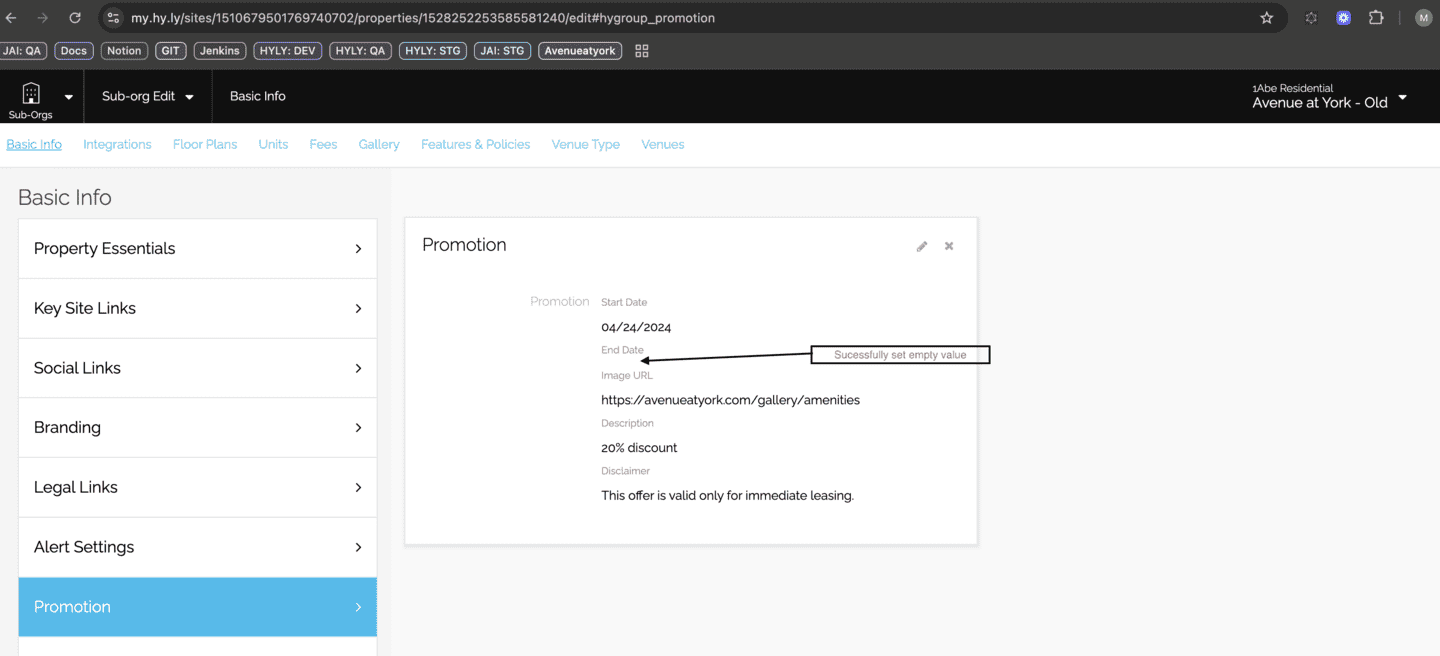Switch to the Floor Plans tab
This screenshot has width=1440, height=656.
coord(205,144)
